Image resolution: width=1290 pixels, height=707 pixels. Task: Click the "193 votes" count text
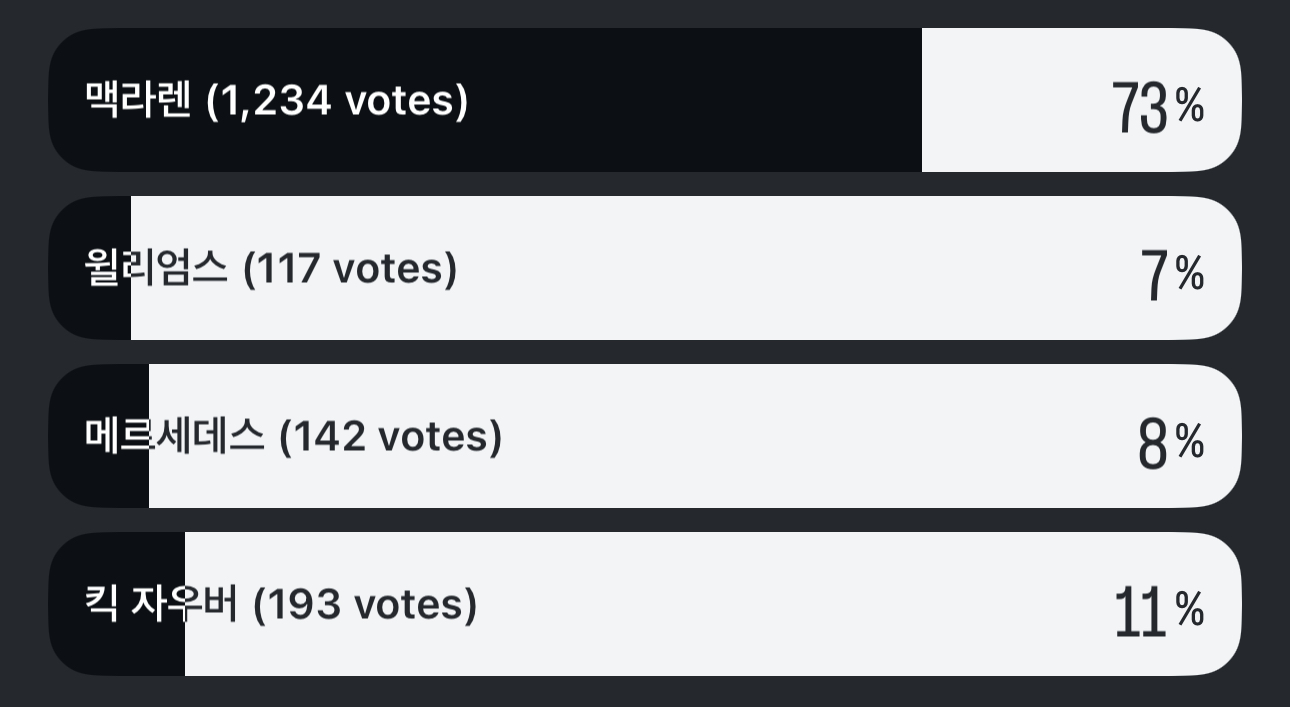[x=365, y=605]
